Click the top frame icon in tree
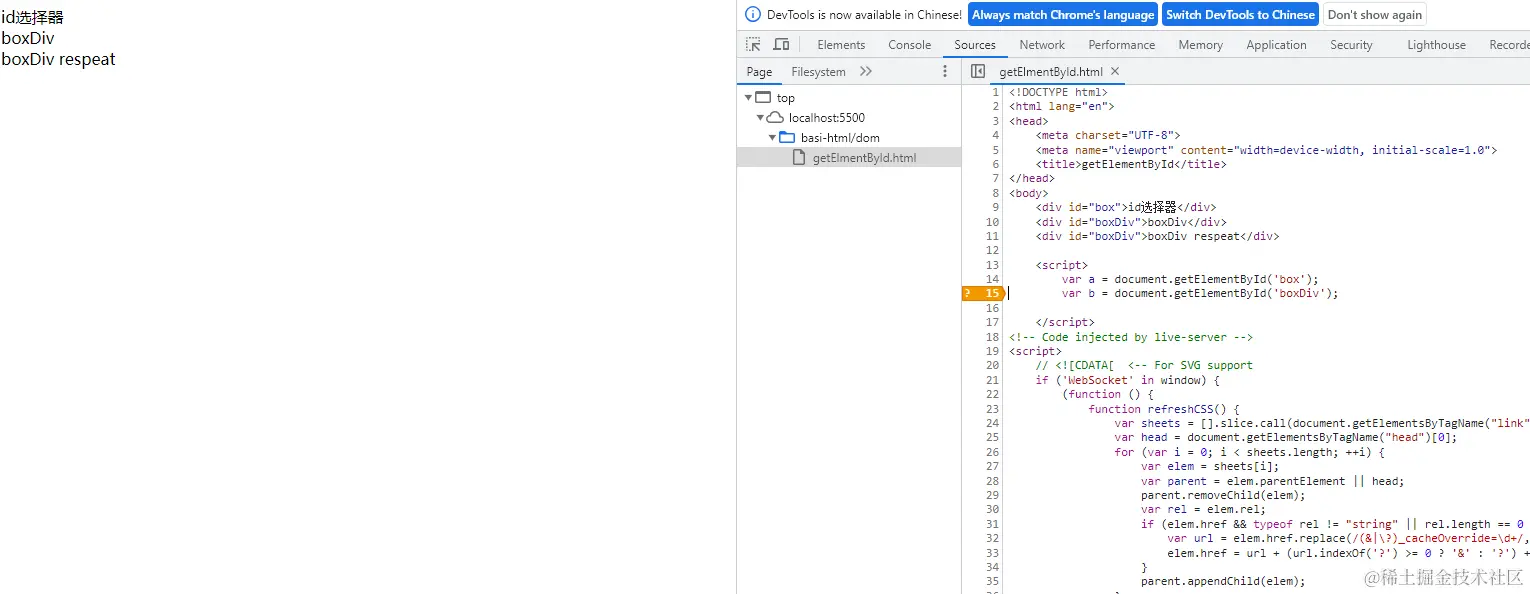Image resolution: width=1530 pixels, height=594 pixels. tap(763, 98)
